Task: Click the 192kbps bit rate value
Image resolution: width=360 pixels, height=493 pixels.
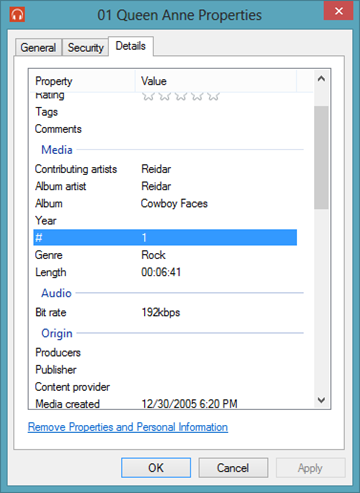Action: click(x=161, y=312)
